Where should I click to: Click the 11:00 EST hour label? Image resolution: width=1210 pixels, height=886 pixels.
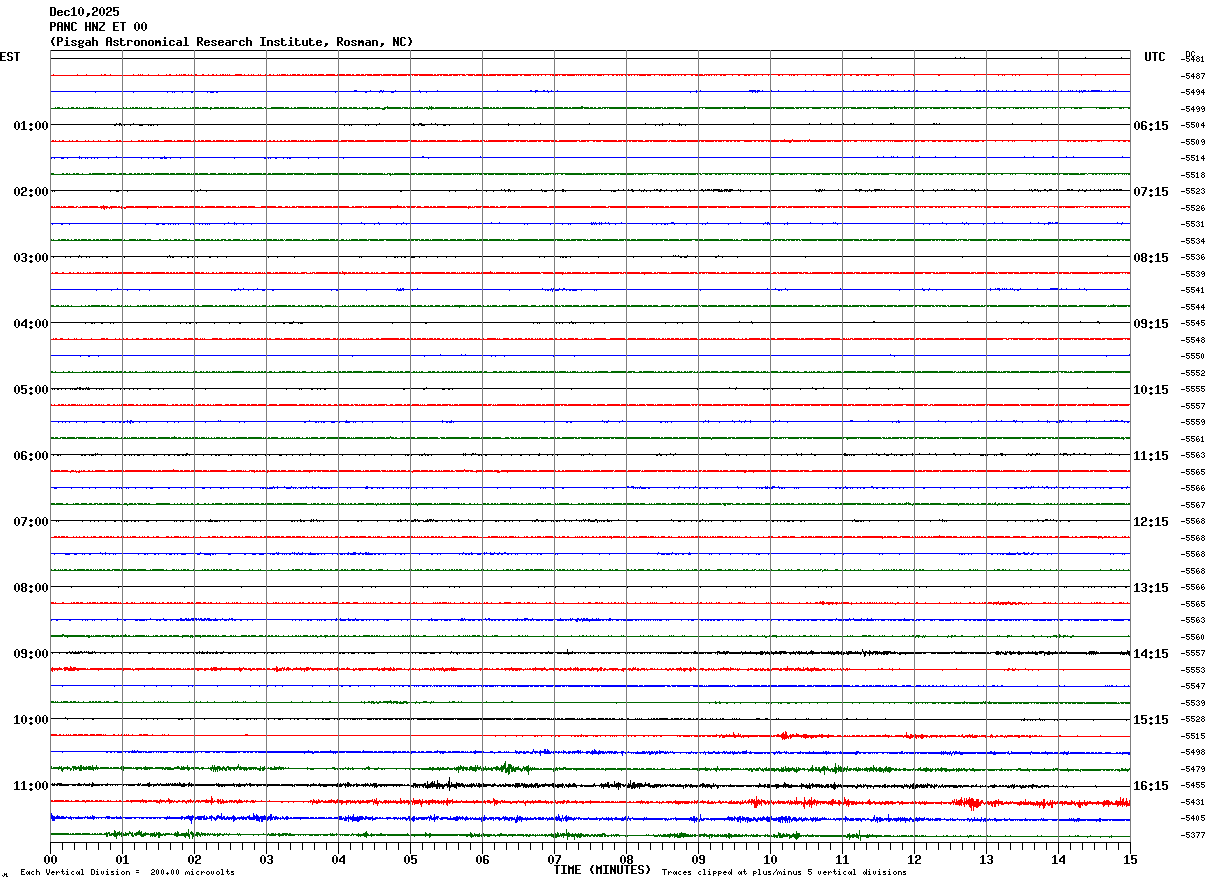tap(31, 786)
